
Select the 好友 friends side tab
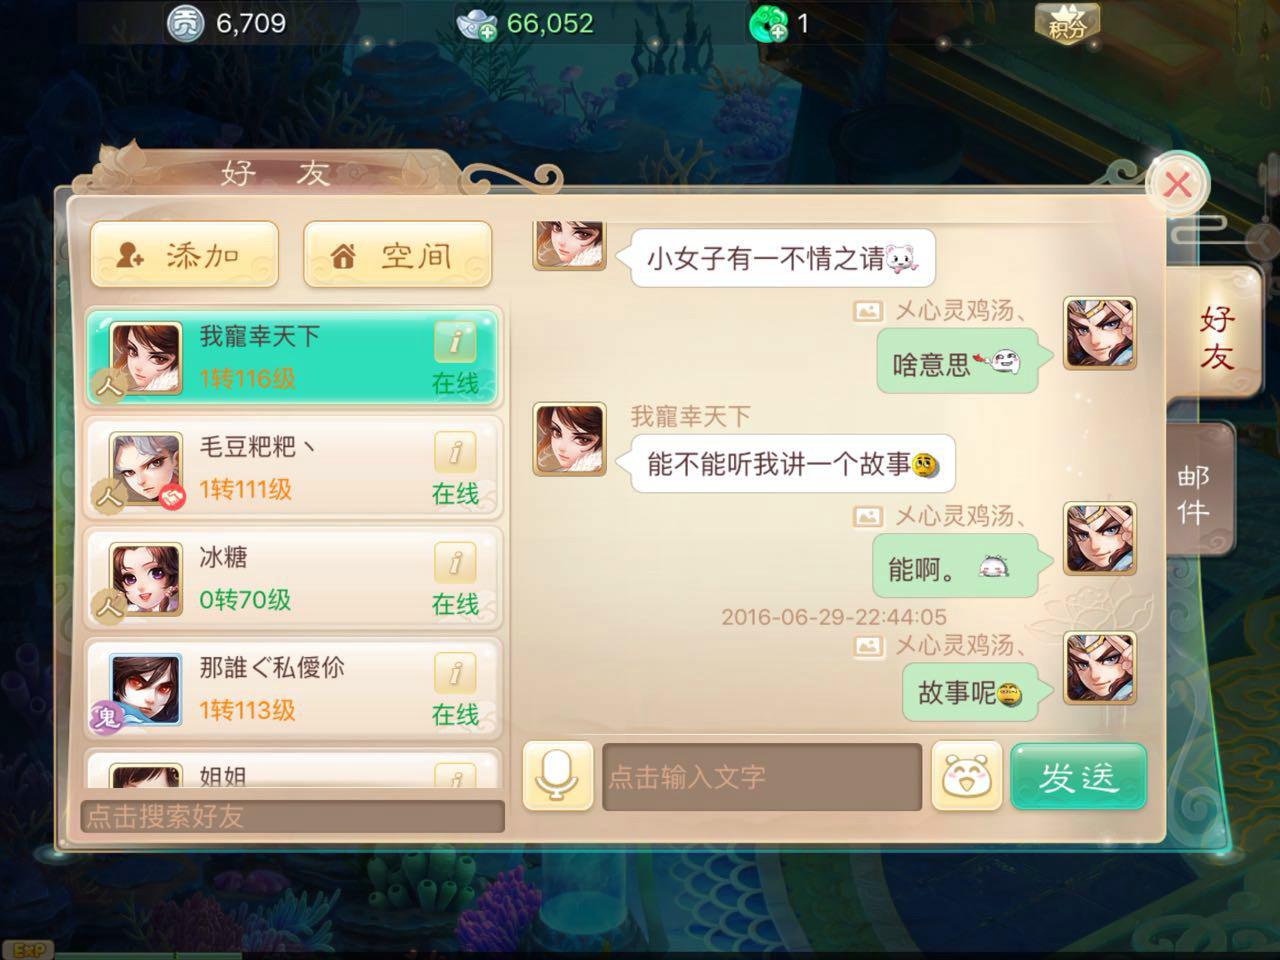pyautogui.click(x=1216, y=338)
